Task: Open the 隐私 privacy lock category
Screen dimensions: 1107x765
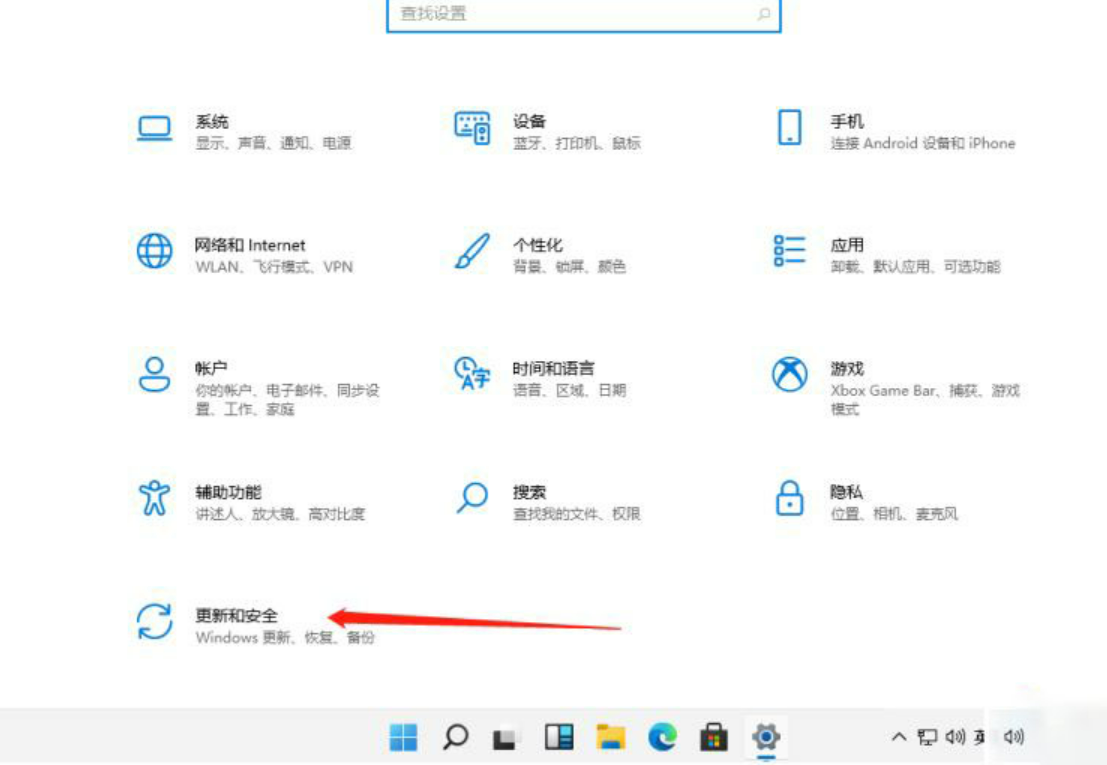Action: tap(789, 498)
